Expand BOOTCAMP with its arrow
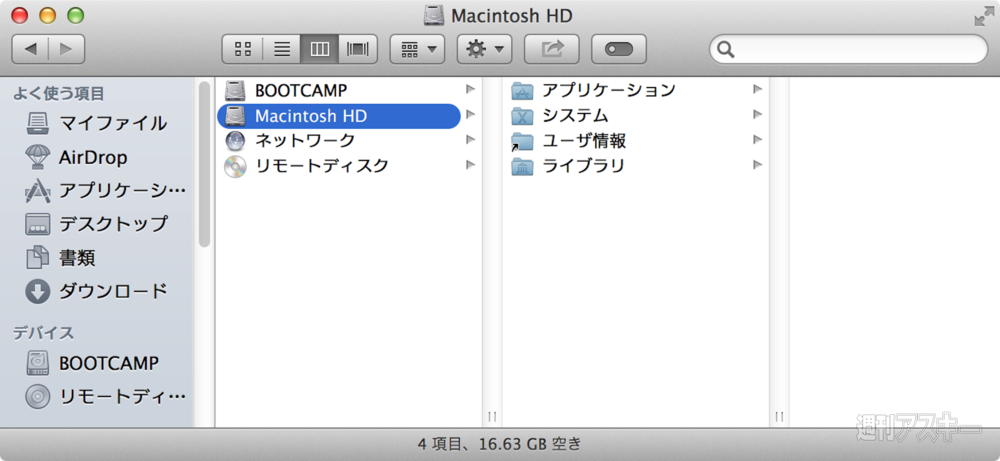1000x461 pixels. [471, 89]
